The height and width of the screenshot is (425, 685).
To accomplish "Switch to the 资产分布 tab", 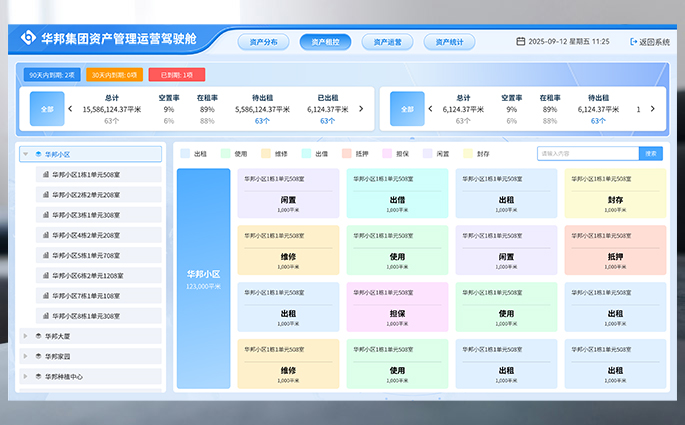I will pyautogui.click(x=264, y=42).
